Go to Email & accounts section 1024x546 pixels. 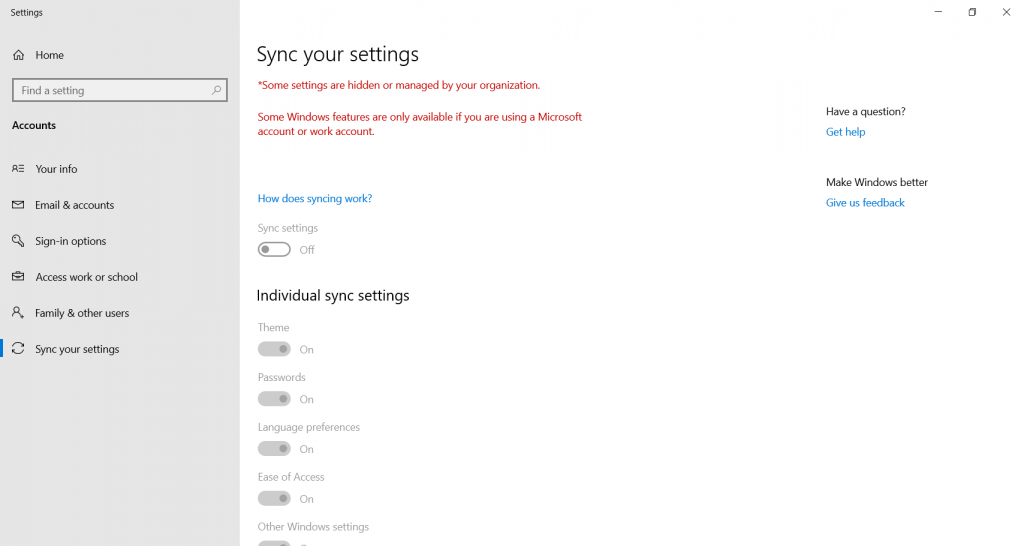pyautogui.click(x=74, y=205)
